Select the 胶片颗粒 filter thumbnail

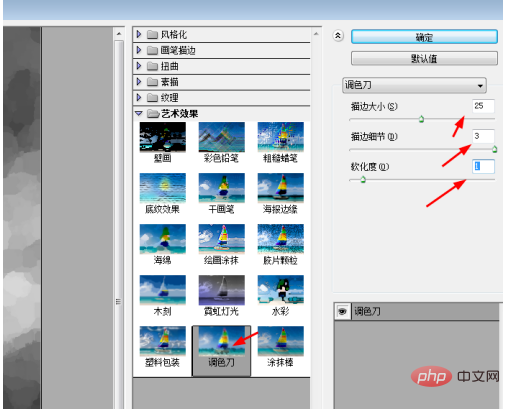(281, 239)
